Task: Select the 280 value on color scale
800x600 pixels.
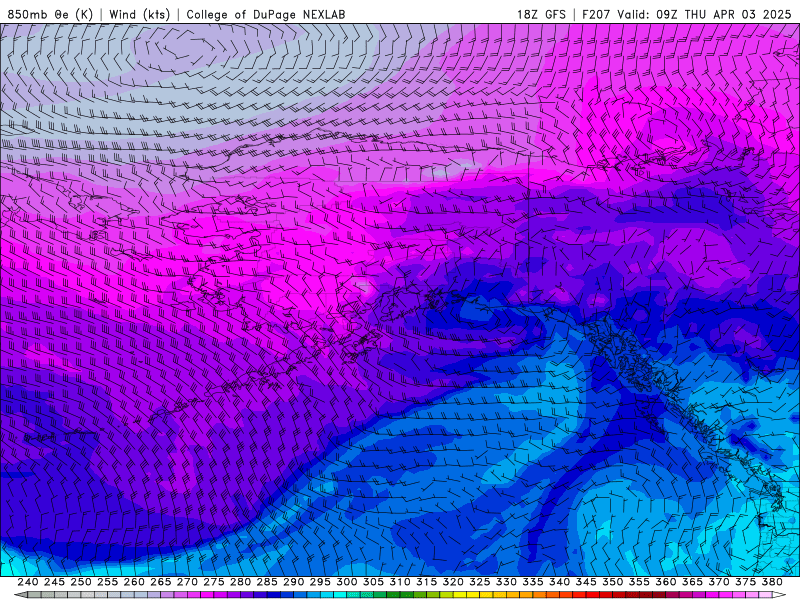Action: (240, 582)
